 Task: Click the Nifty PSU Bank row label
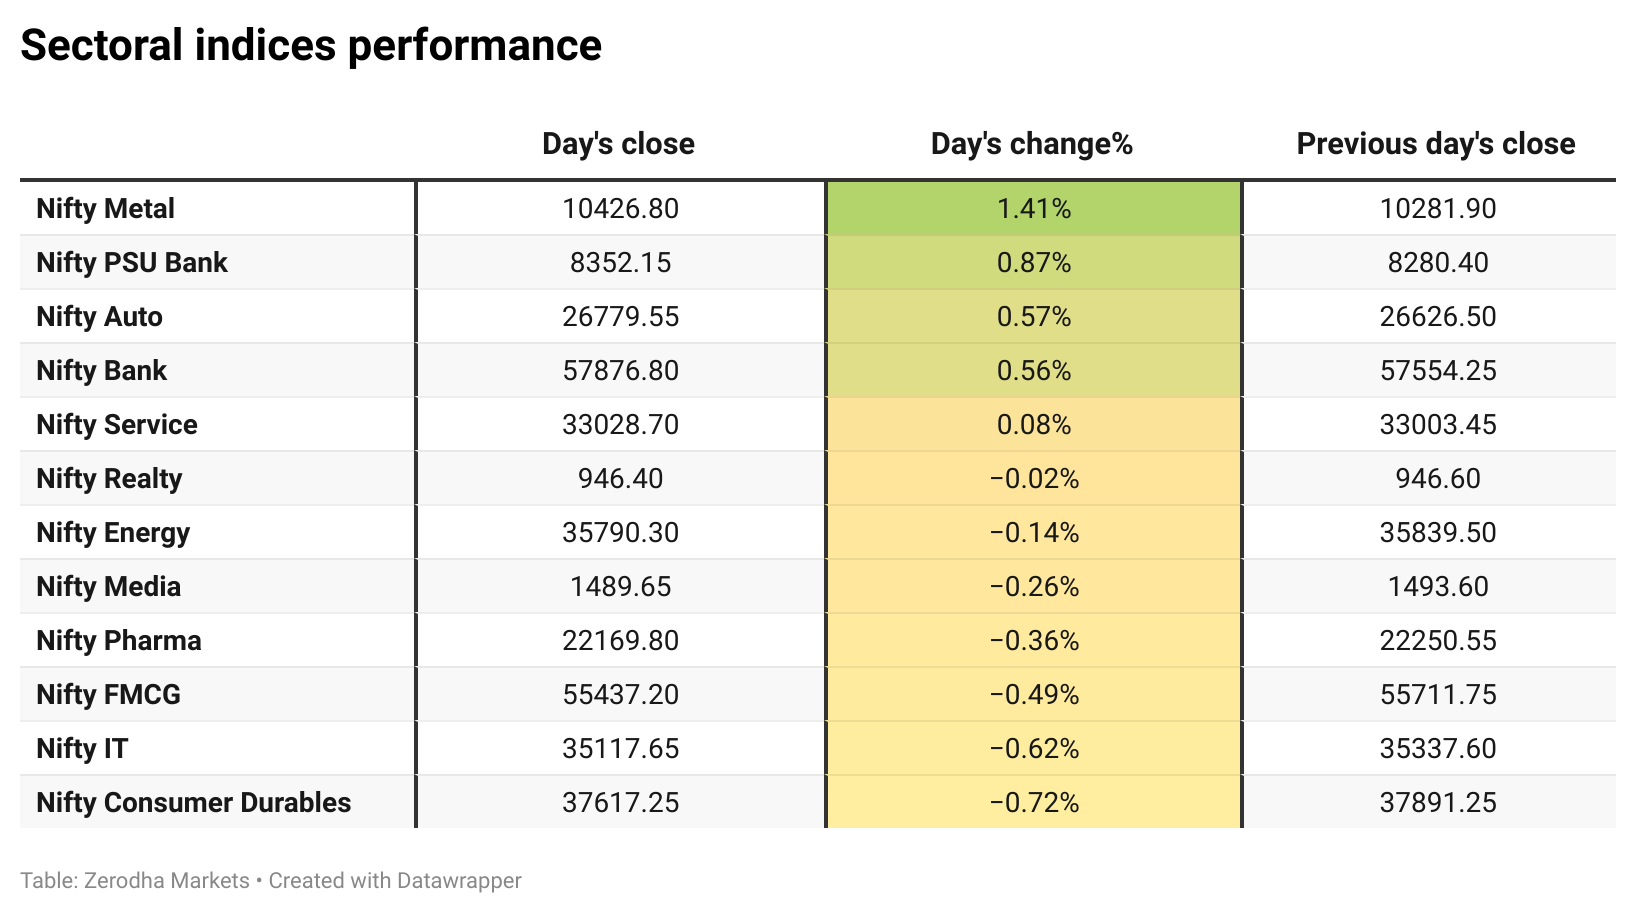pyautogui.click(x=132, y=262)
